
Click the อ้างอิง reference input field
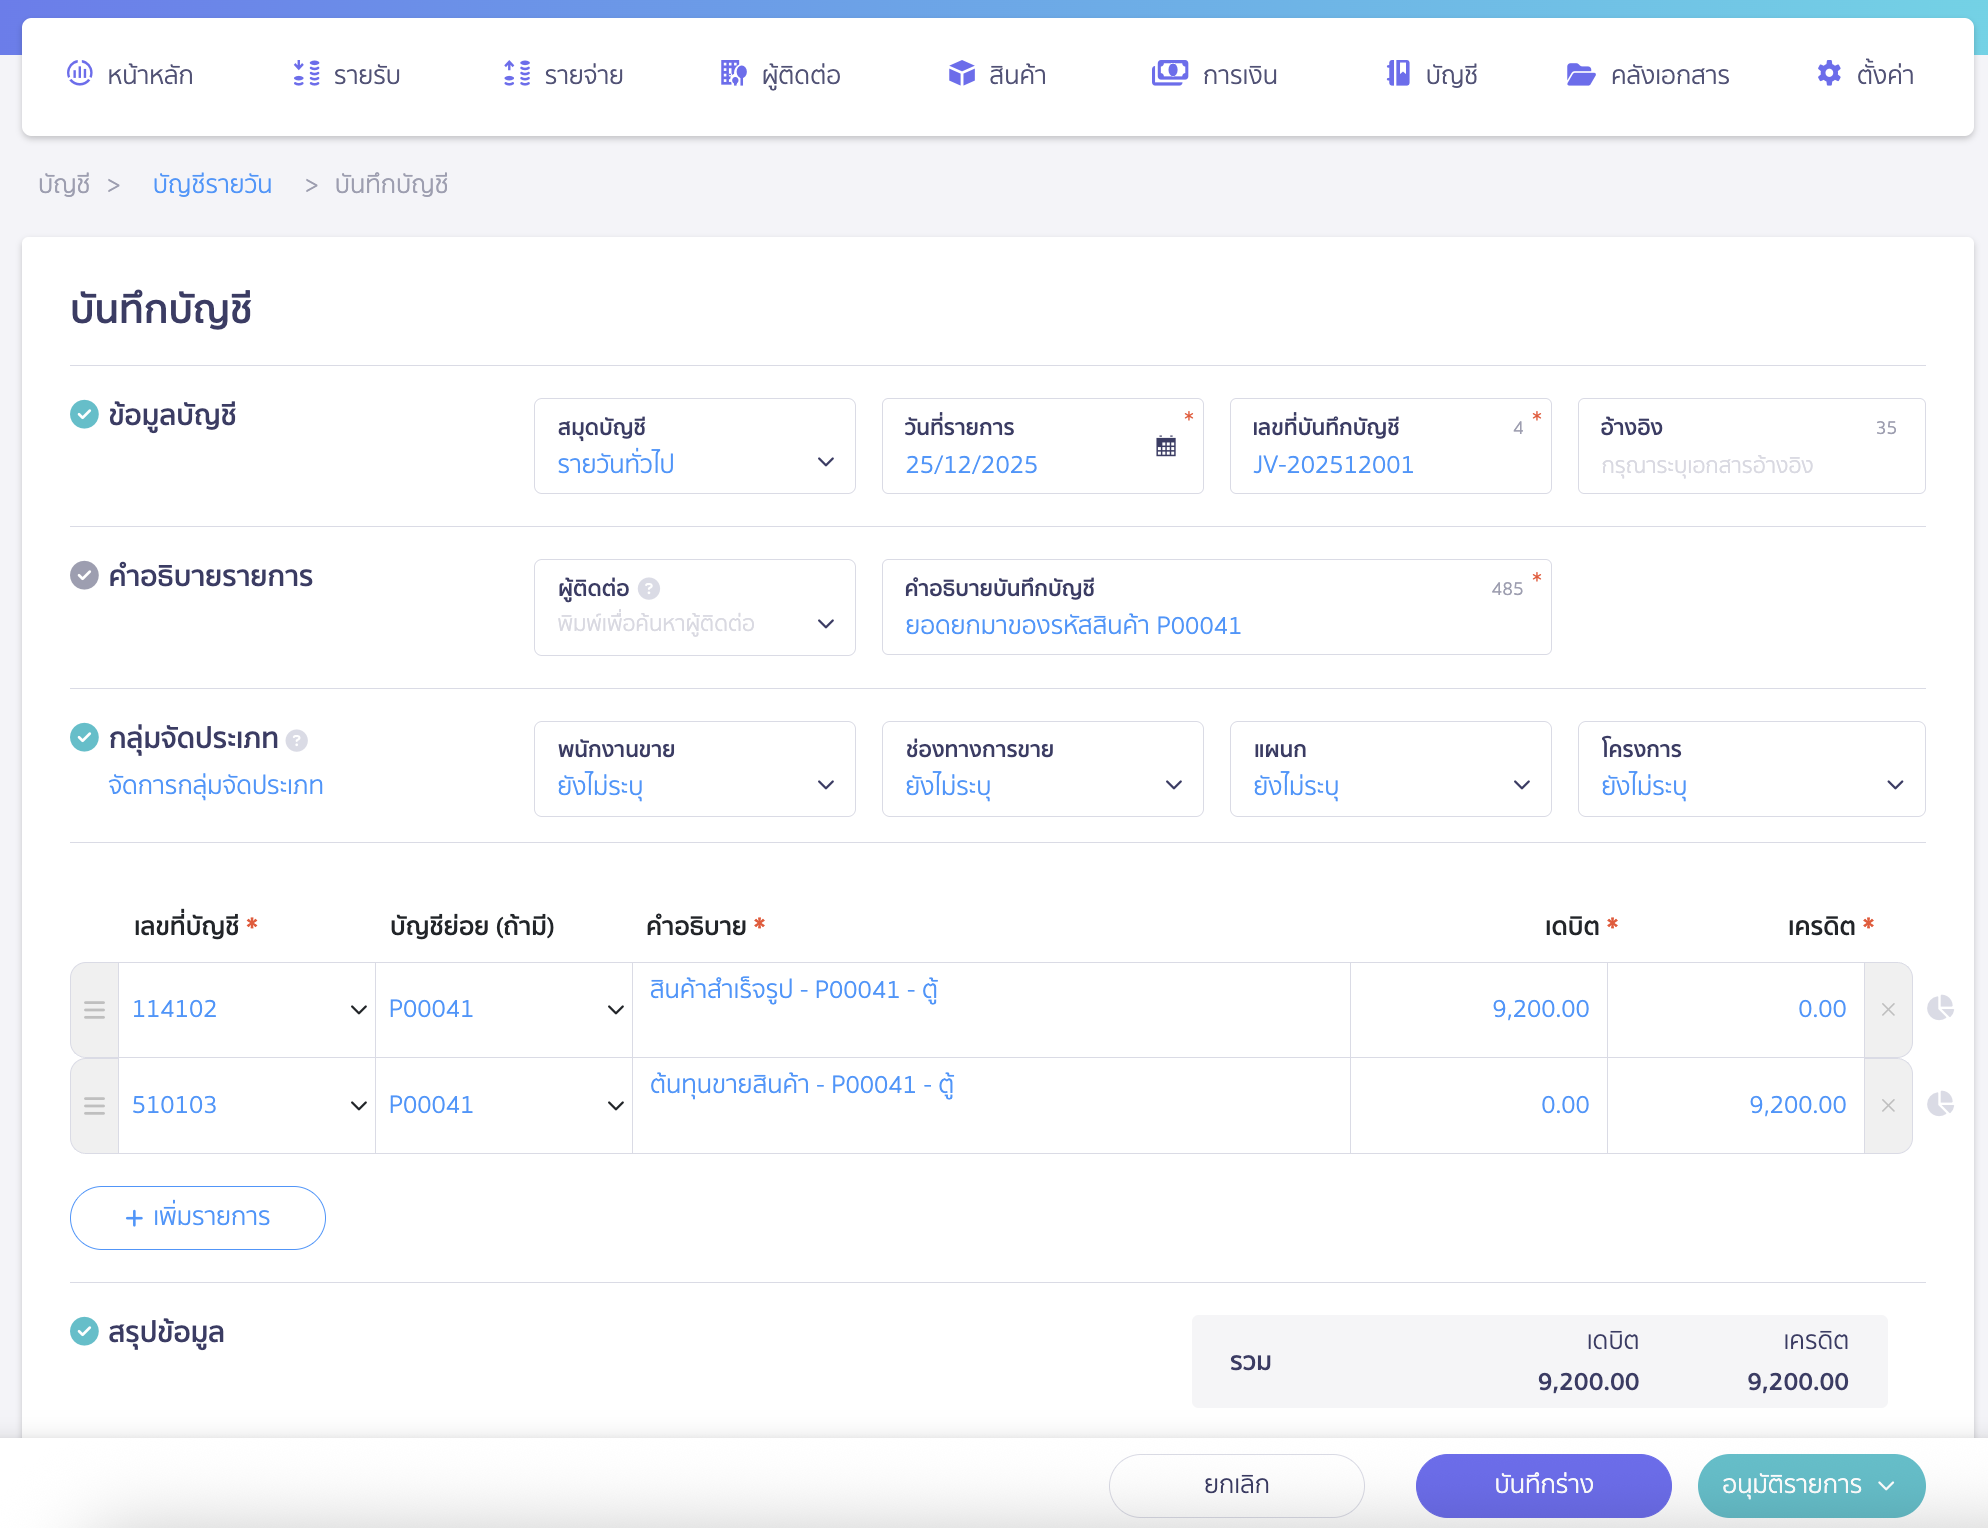tap(1750, 465)
